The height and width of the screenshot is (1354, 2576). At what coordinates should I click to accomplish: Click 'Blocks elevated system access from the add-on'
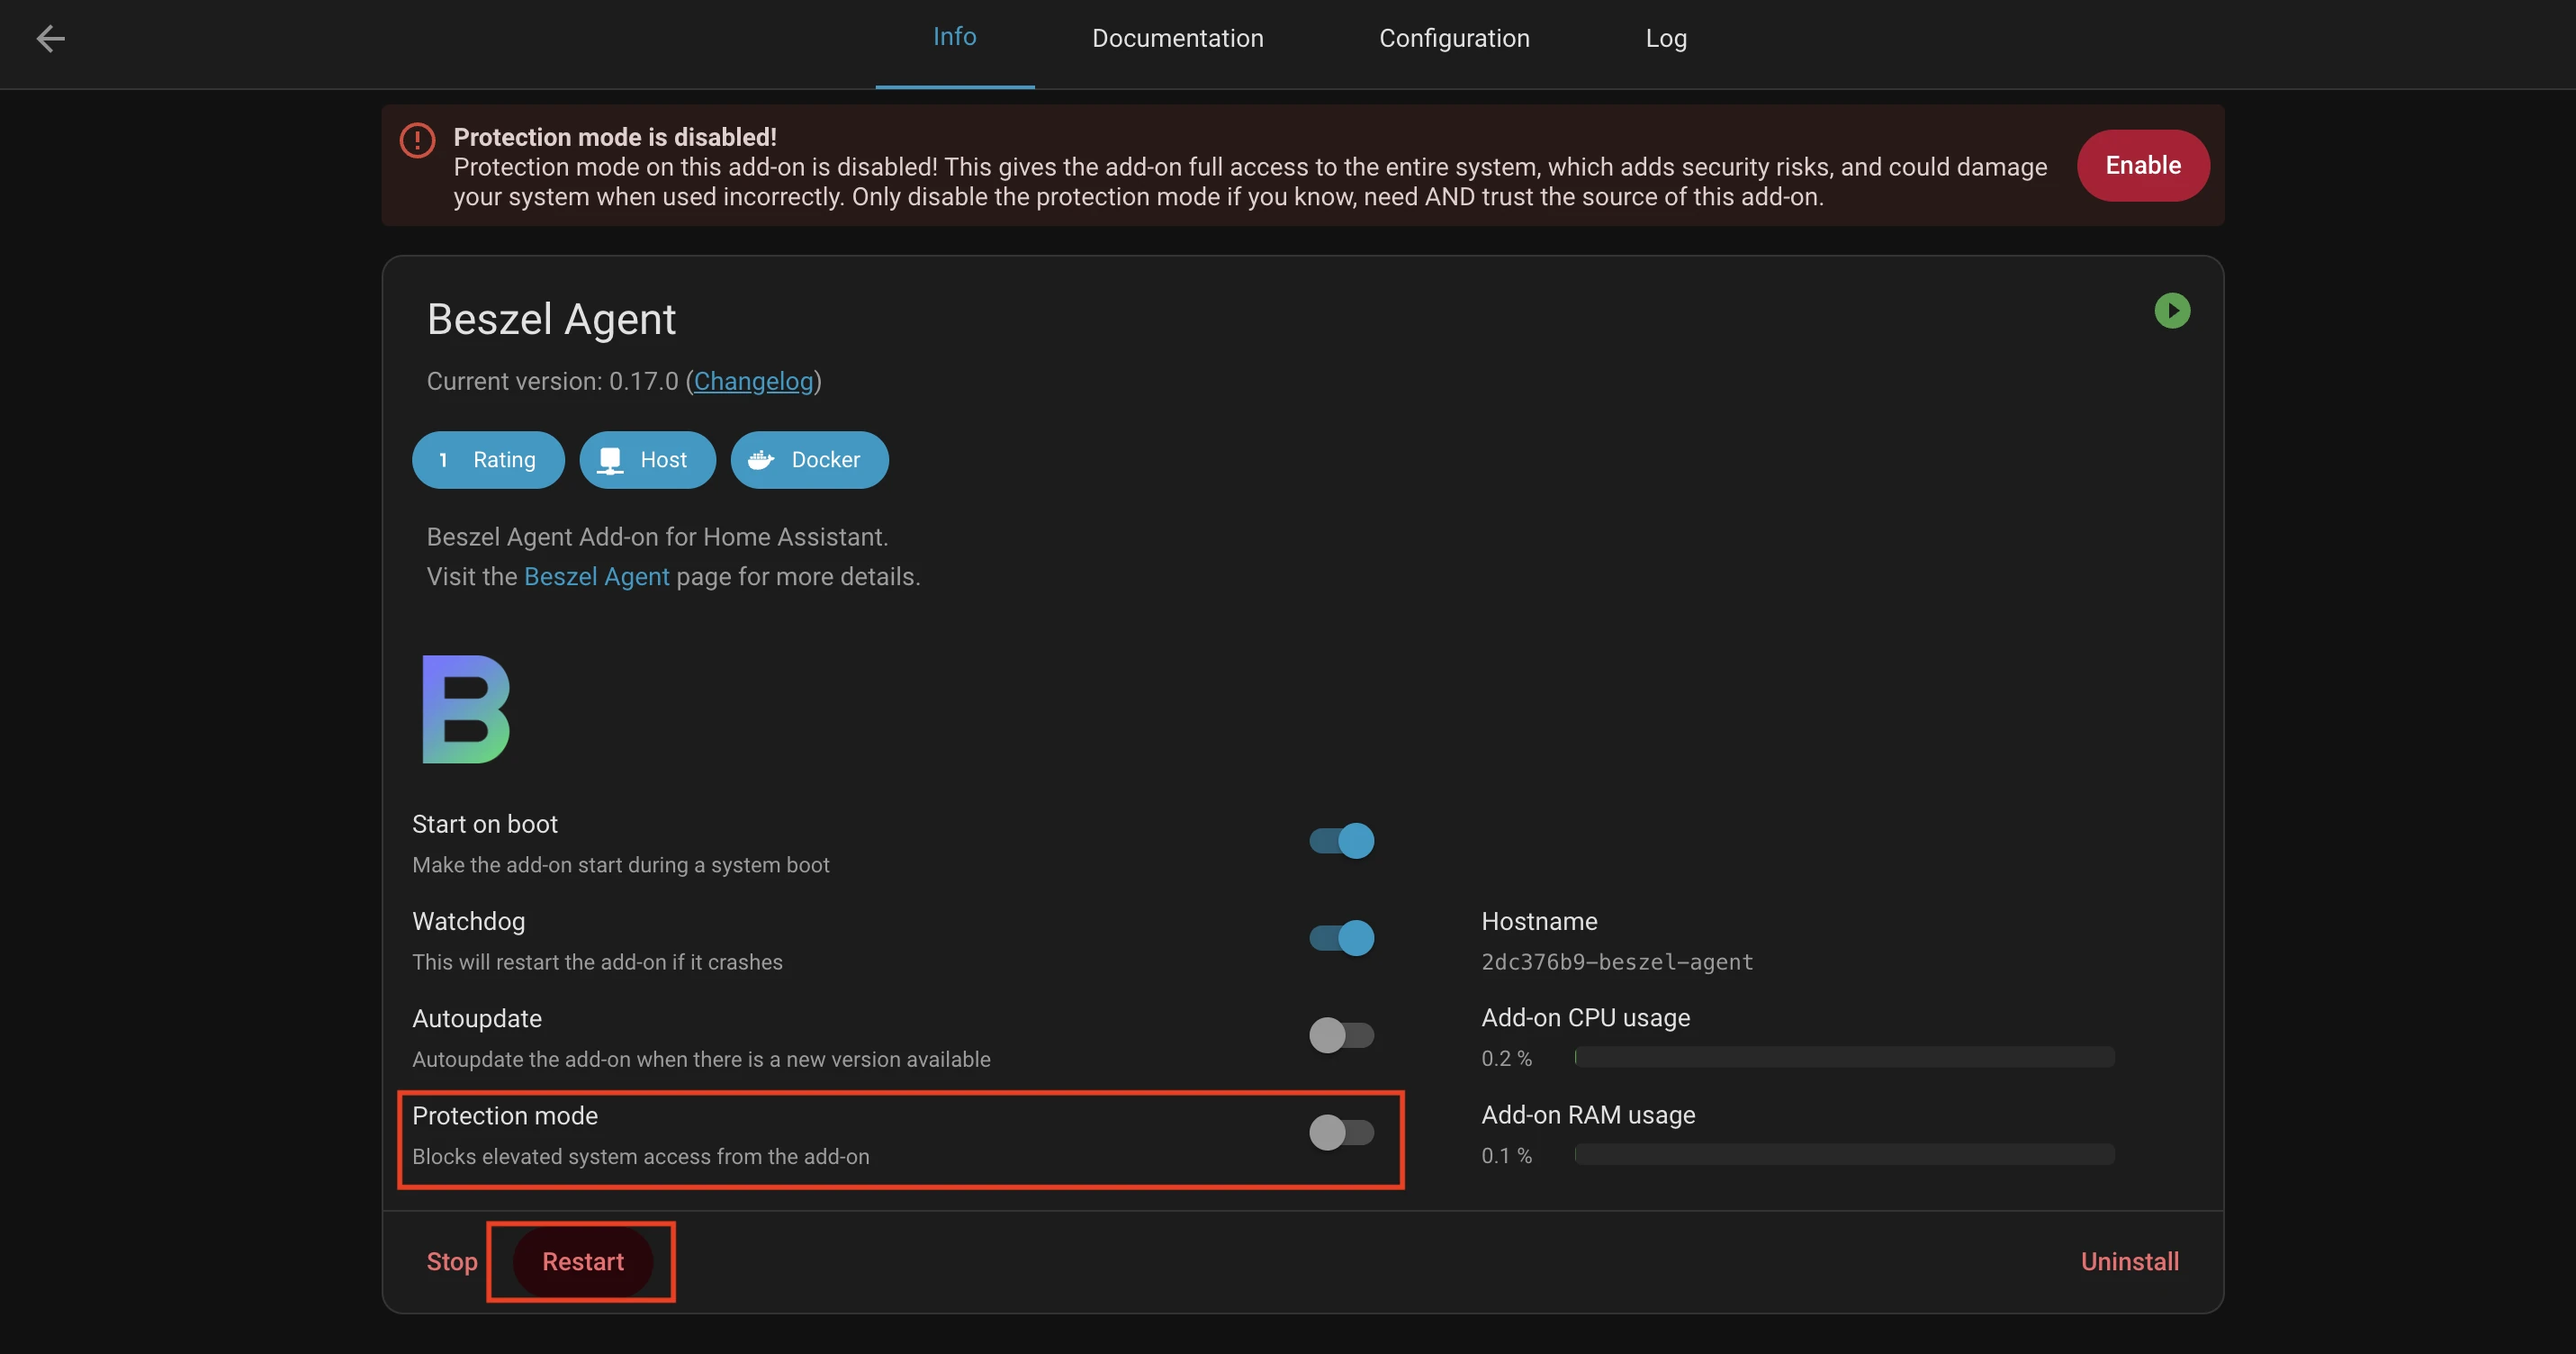click(641, 1156)
